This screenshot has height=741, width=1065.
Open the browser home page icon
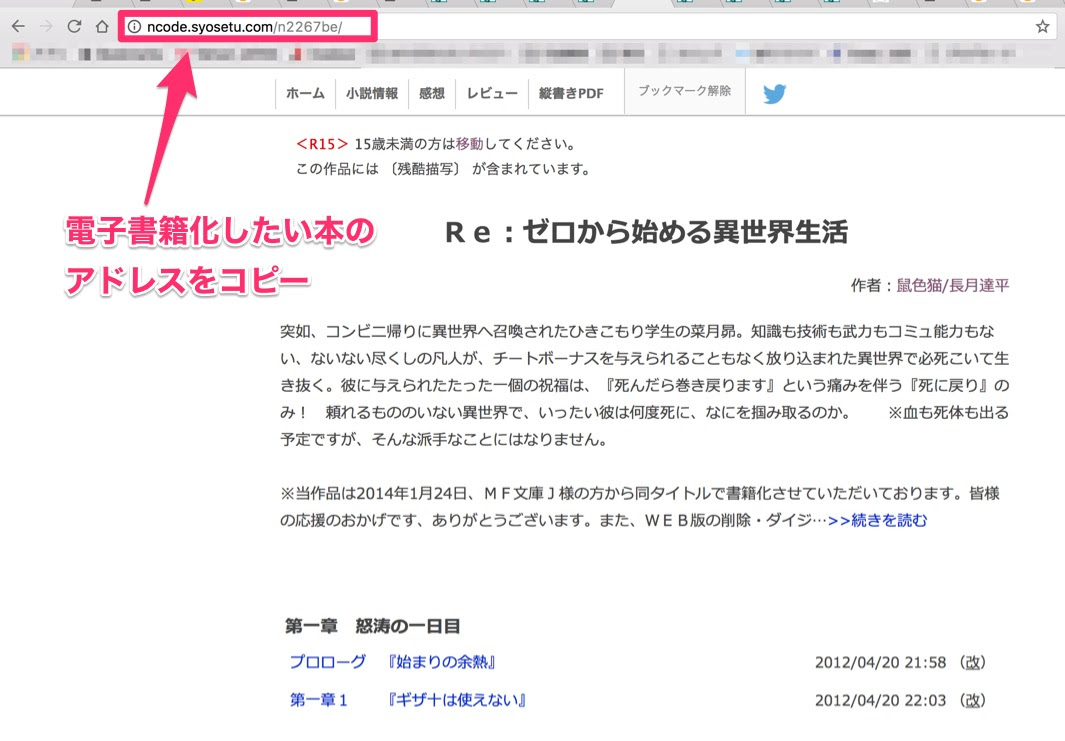click(102, 26)
